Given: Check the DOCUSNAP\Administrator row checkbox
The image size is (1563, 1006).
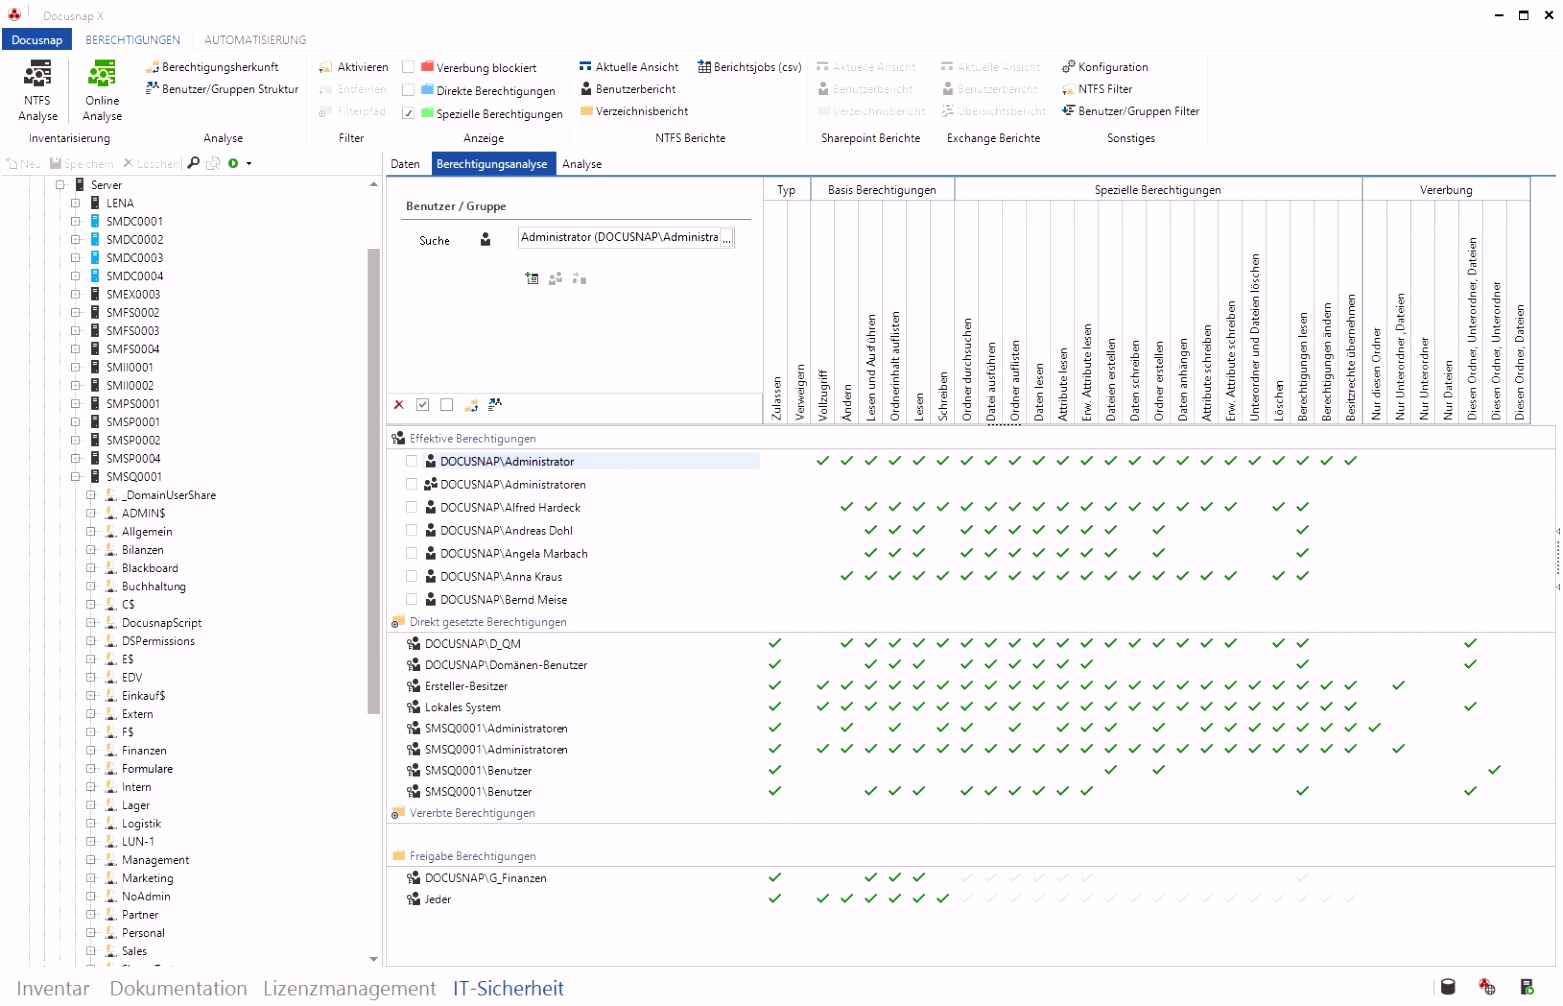Looking at the screenshot, I should point(412,461).
